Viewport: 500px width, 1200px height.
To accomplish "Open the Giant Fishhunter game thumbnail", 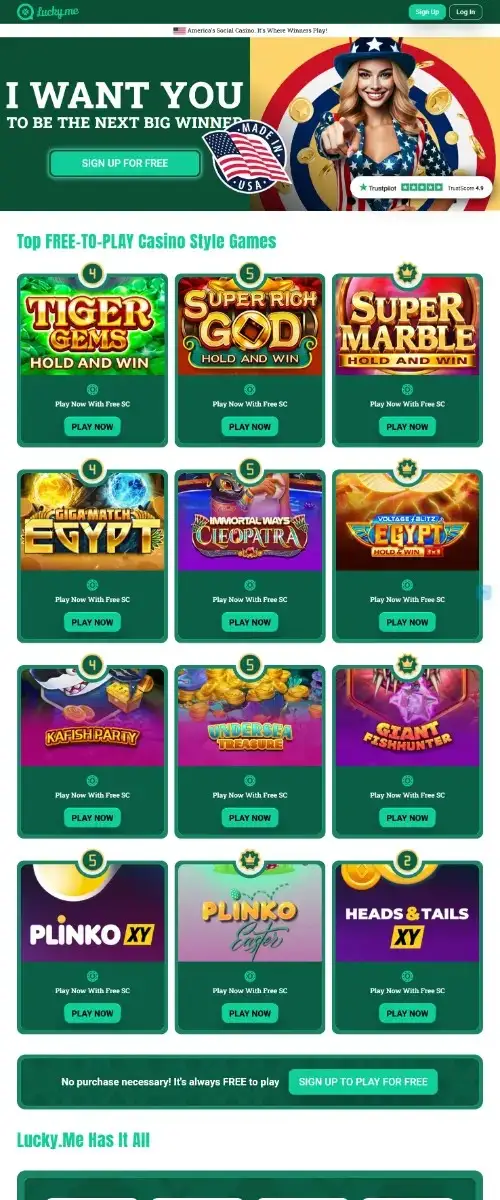I will tap(407, 717).
